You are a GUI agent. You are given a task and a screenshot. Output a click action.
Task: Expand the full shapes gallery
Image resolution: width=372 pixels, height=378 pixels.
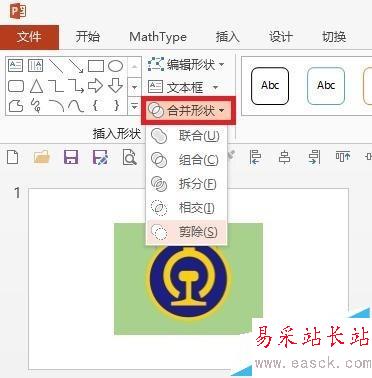click(x=134, y=106)
